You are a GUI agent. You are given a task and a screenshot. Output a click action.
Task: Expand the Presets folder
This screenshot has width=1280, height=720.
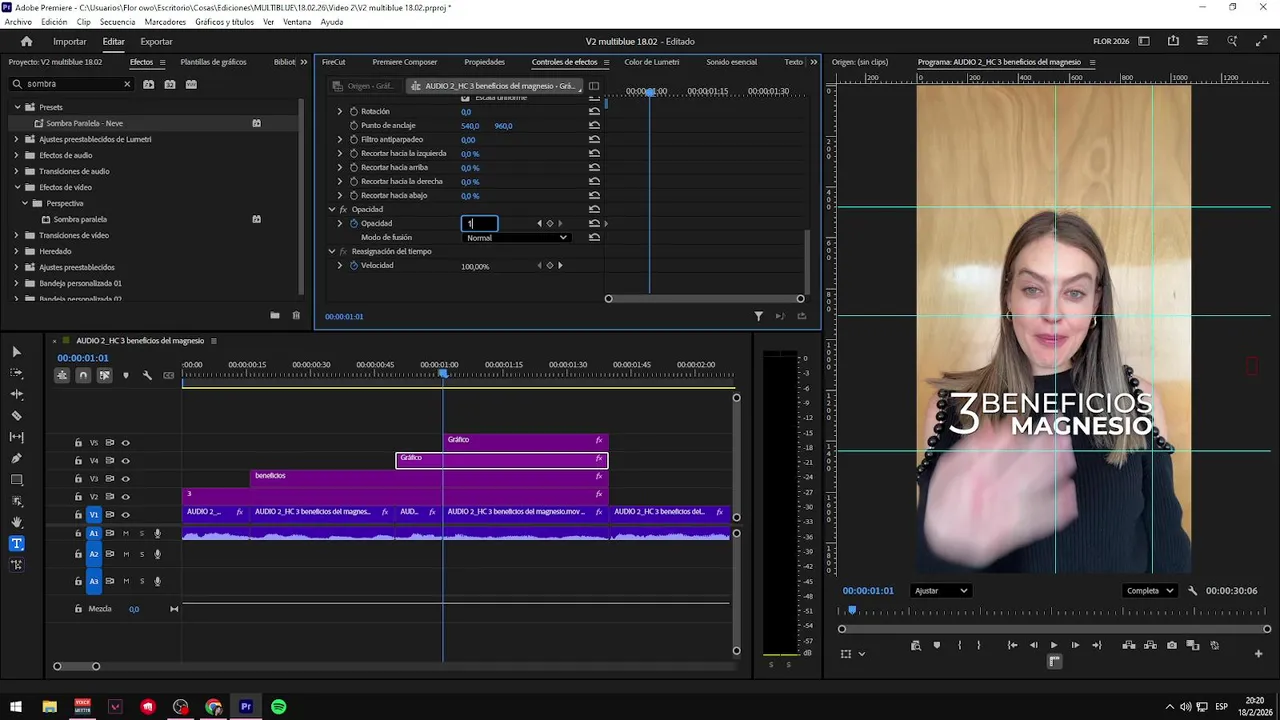17,107
